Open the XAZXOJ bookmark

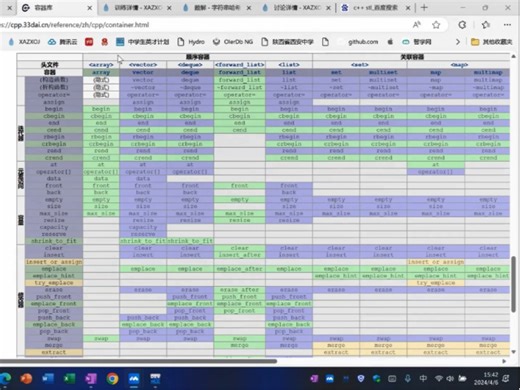24,42
